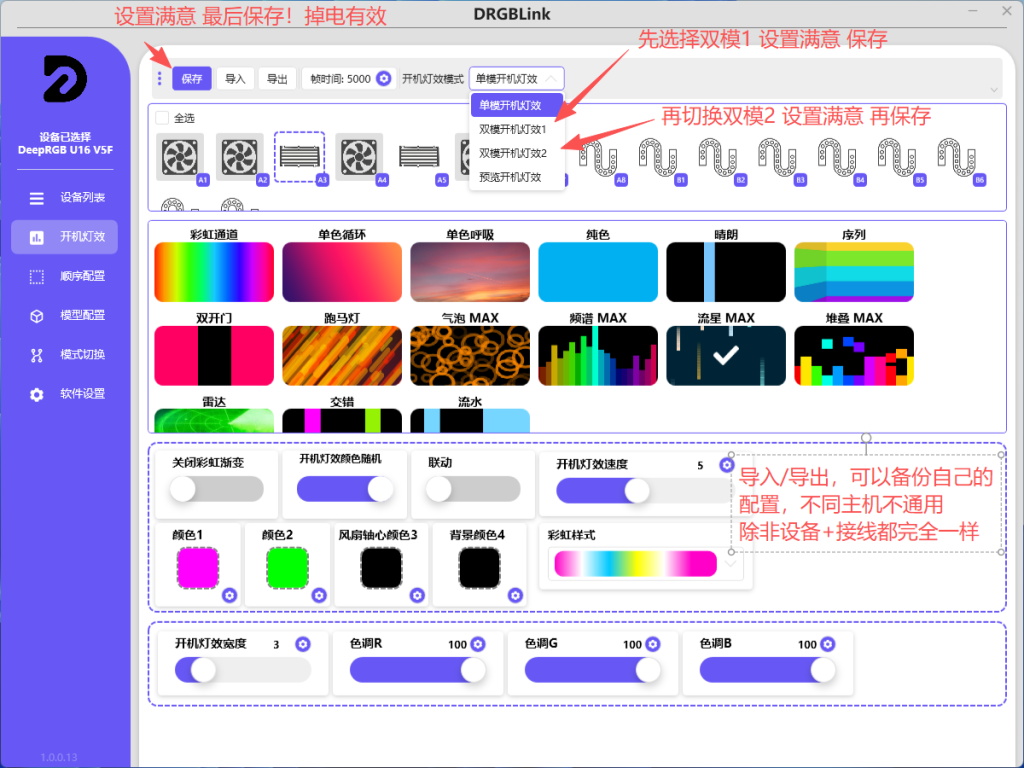
Task: Choose 双模开机灯效1 from the dropdown list
Action: click(512, 129)
